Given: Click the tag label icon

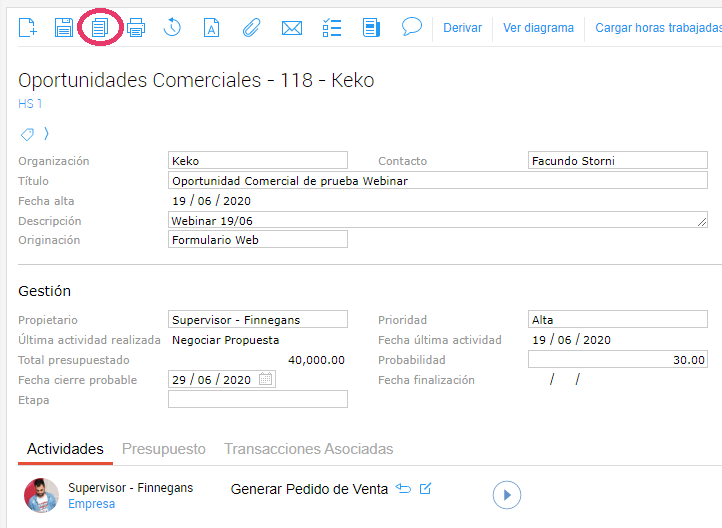Looking at the screenshot, I should pyautogui.click(x=27, y=134).
